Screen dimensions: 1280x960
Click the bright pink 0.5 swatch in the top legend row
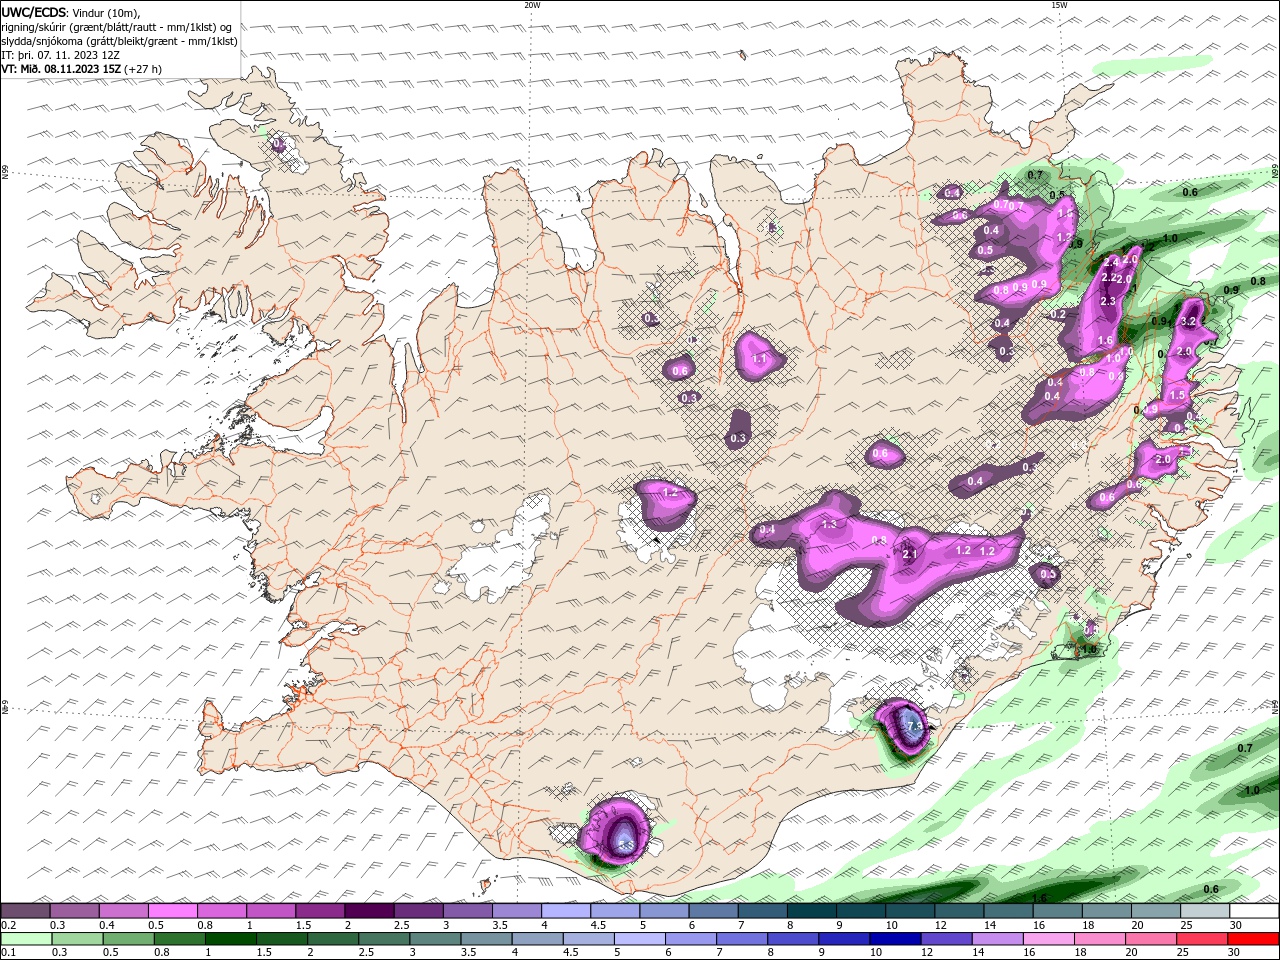172,911
